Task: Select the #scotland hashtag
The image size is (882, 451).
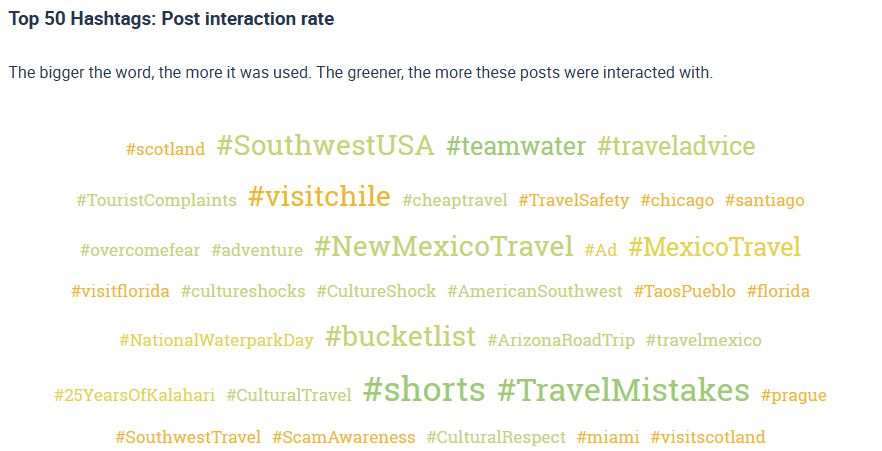Action: point(165,150)
